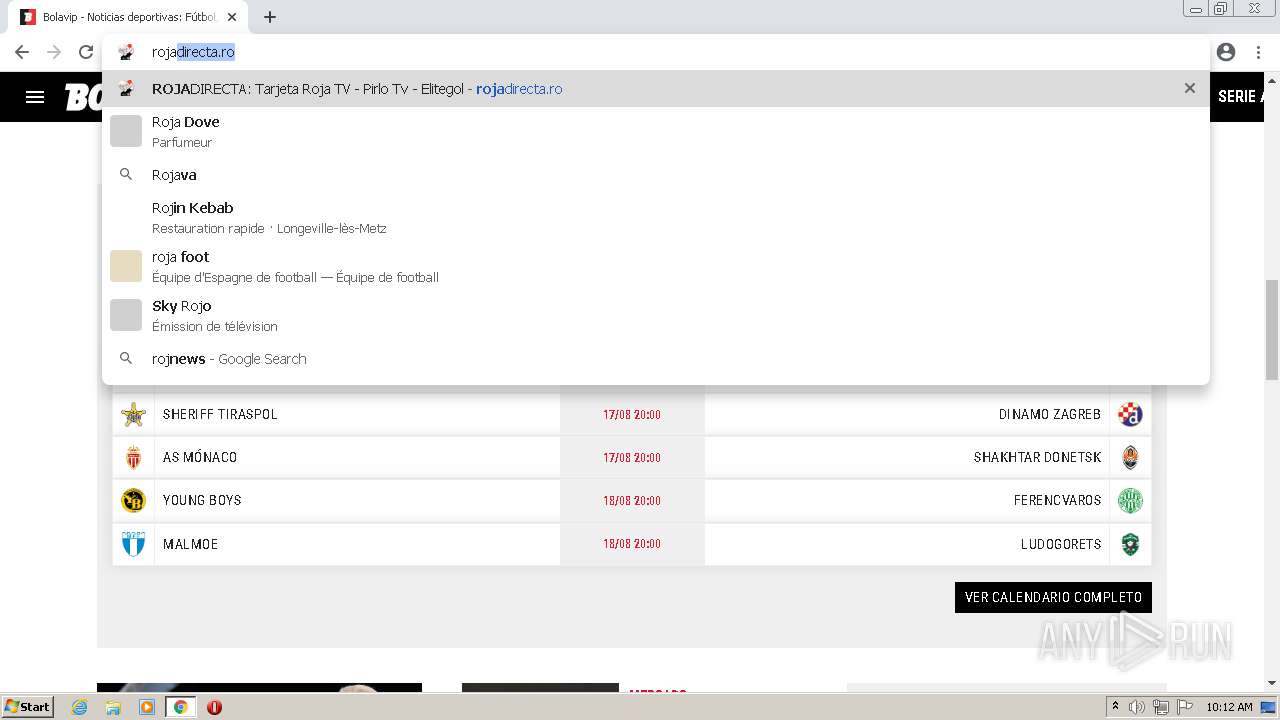
Task: Reload the current page
Action: point(86,52)
